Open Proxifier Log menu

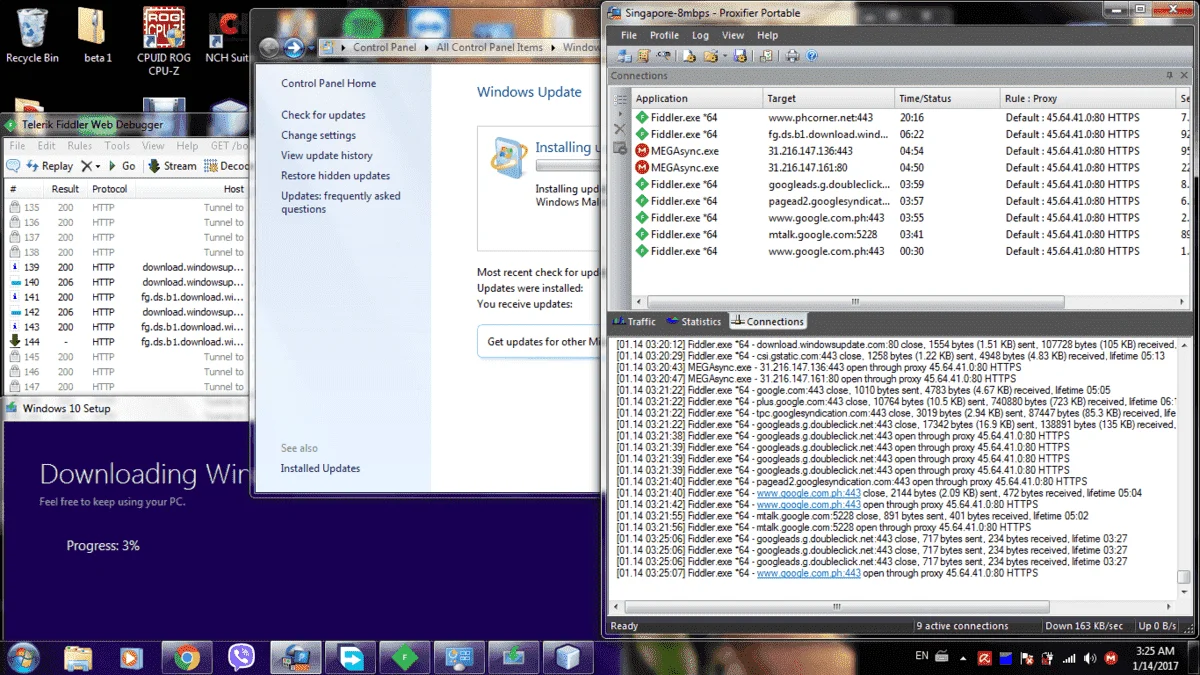[701, 35]
